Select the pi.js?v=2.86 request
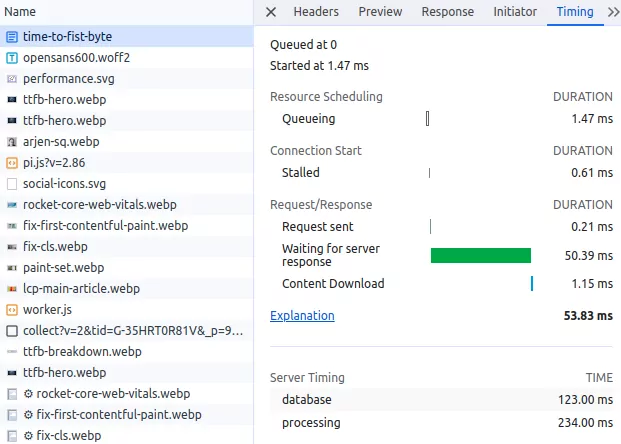Image resolution: width=621 pixels, height=444 pixels. click(x=127, y=162)
